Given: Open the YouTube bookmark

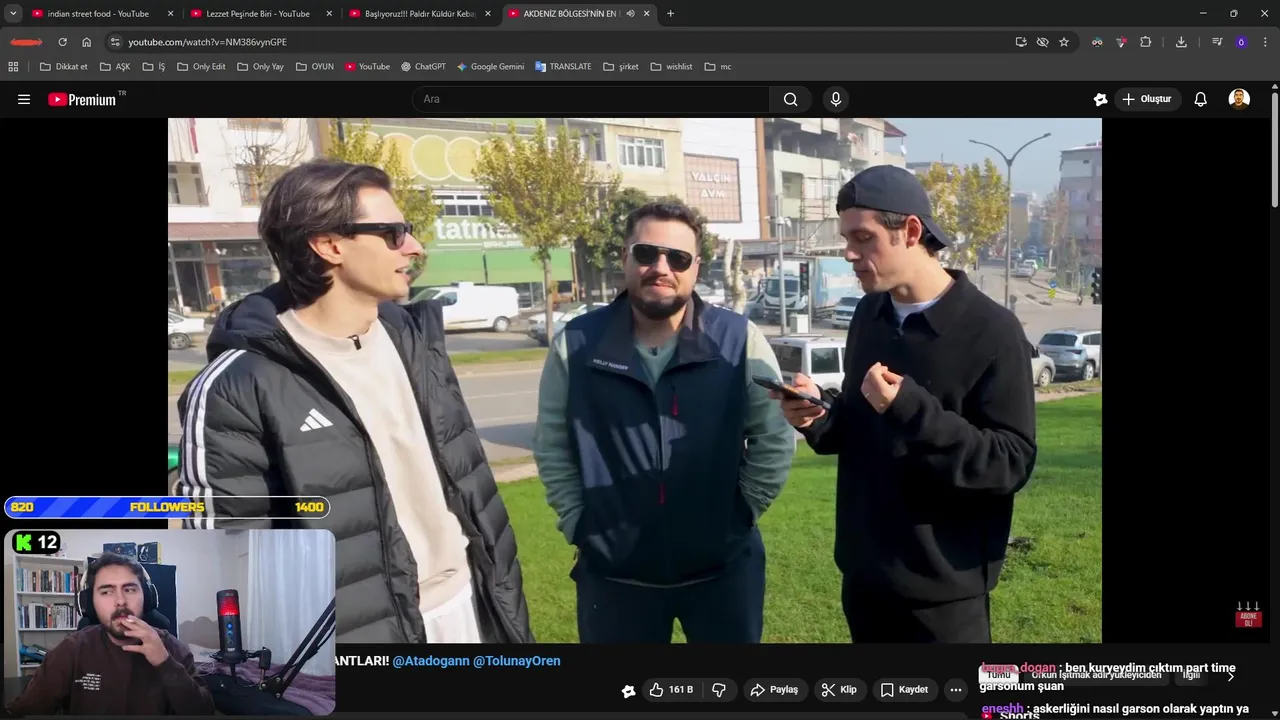Looking at the screenshot, I should (x=367, y=67).
